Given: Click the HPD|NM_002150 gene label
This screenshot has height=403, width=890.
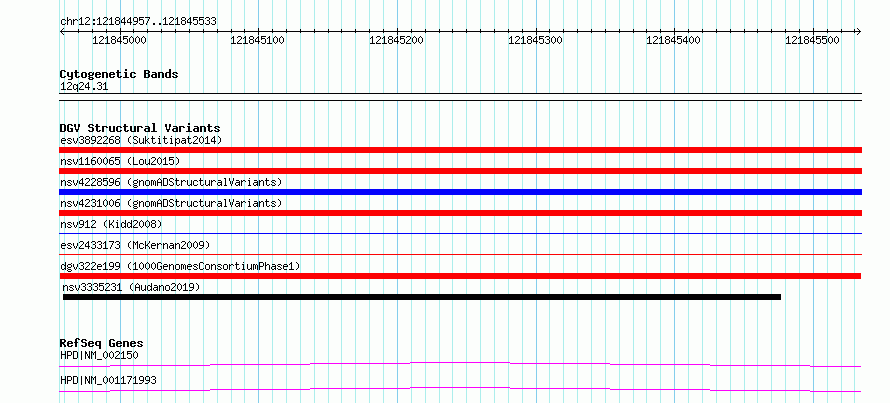Looking at the screenshot, I should (x=99, y=356).
